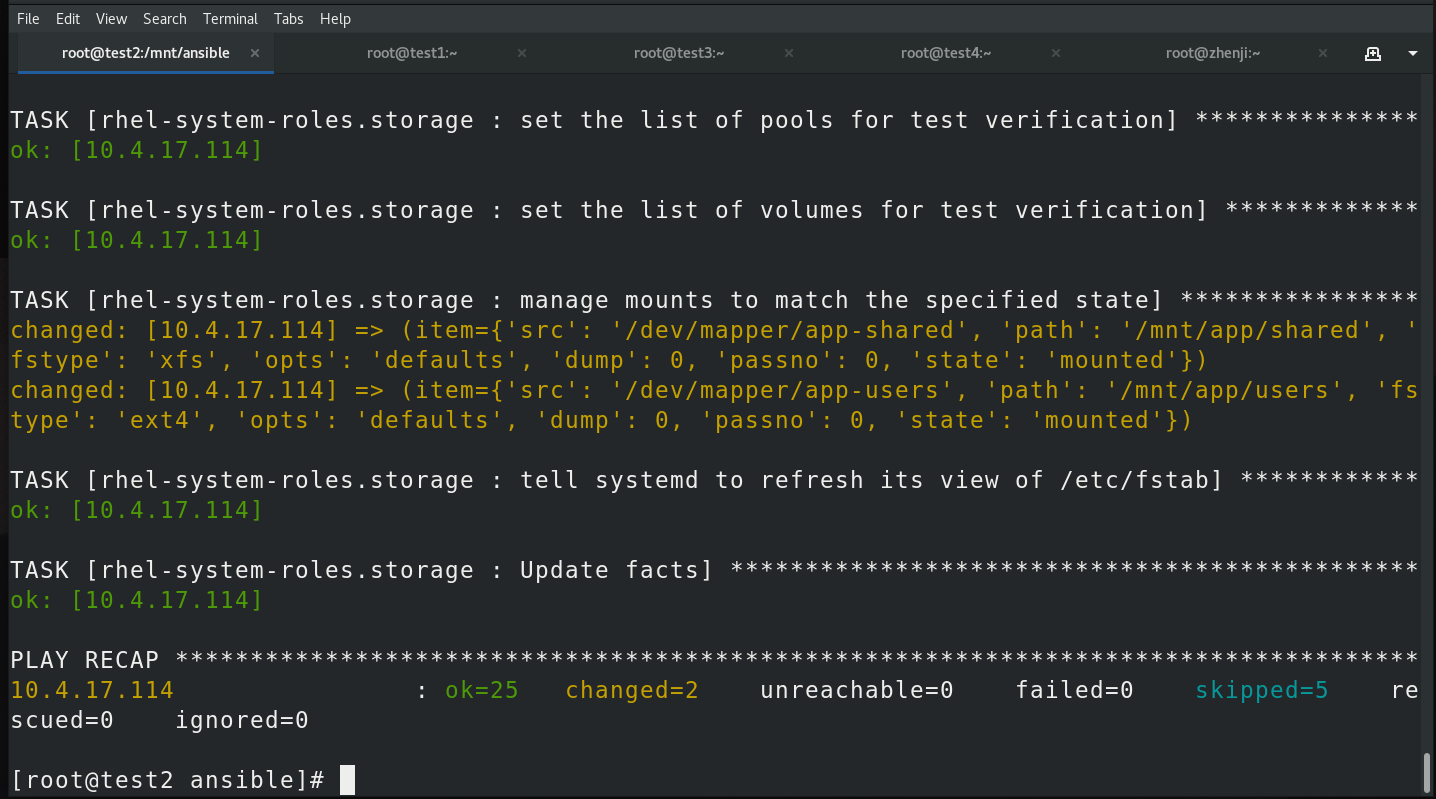Click the '/dev/mapper/app-users' changed line
The width and height of the screenshot is (1436, 799).
(714, 405)
